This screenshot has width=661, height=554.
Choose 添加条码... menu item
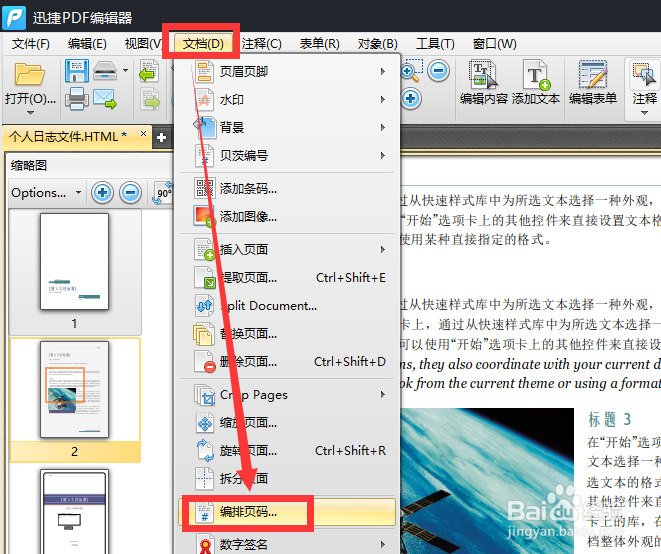[287, 188]
